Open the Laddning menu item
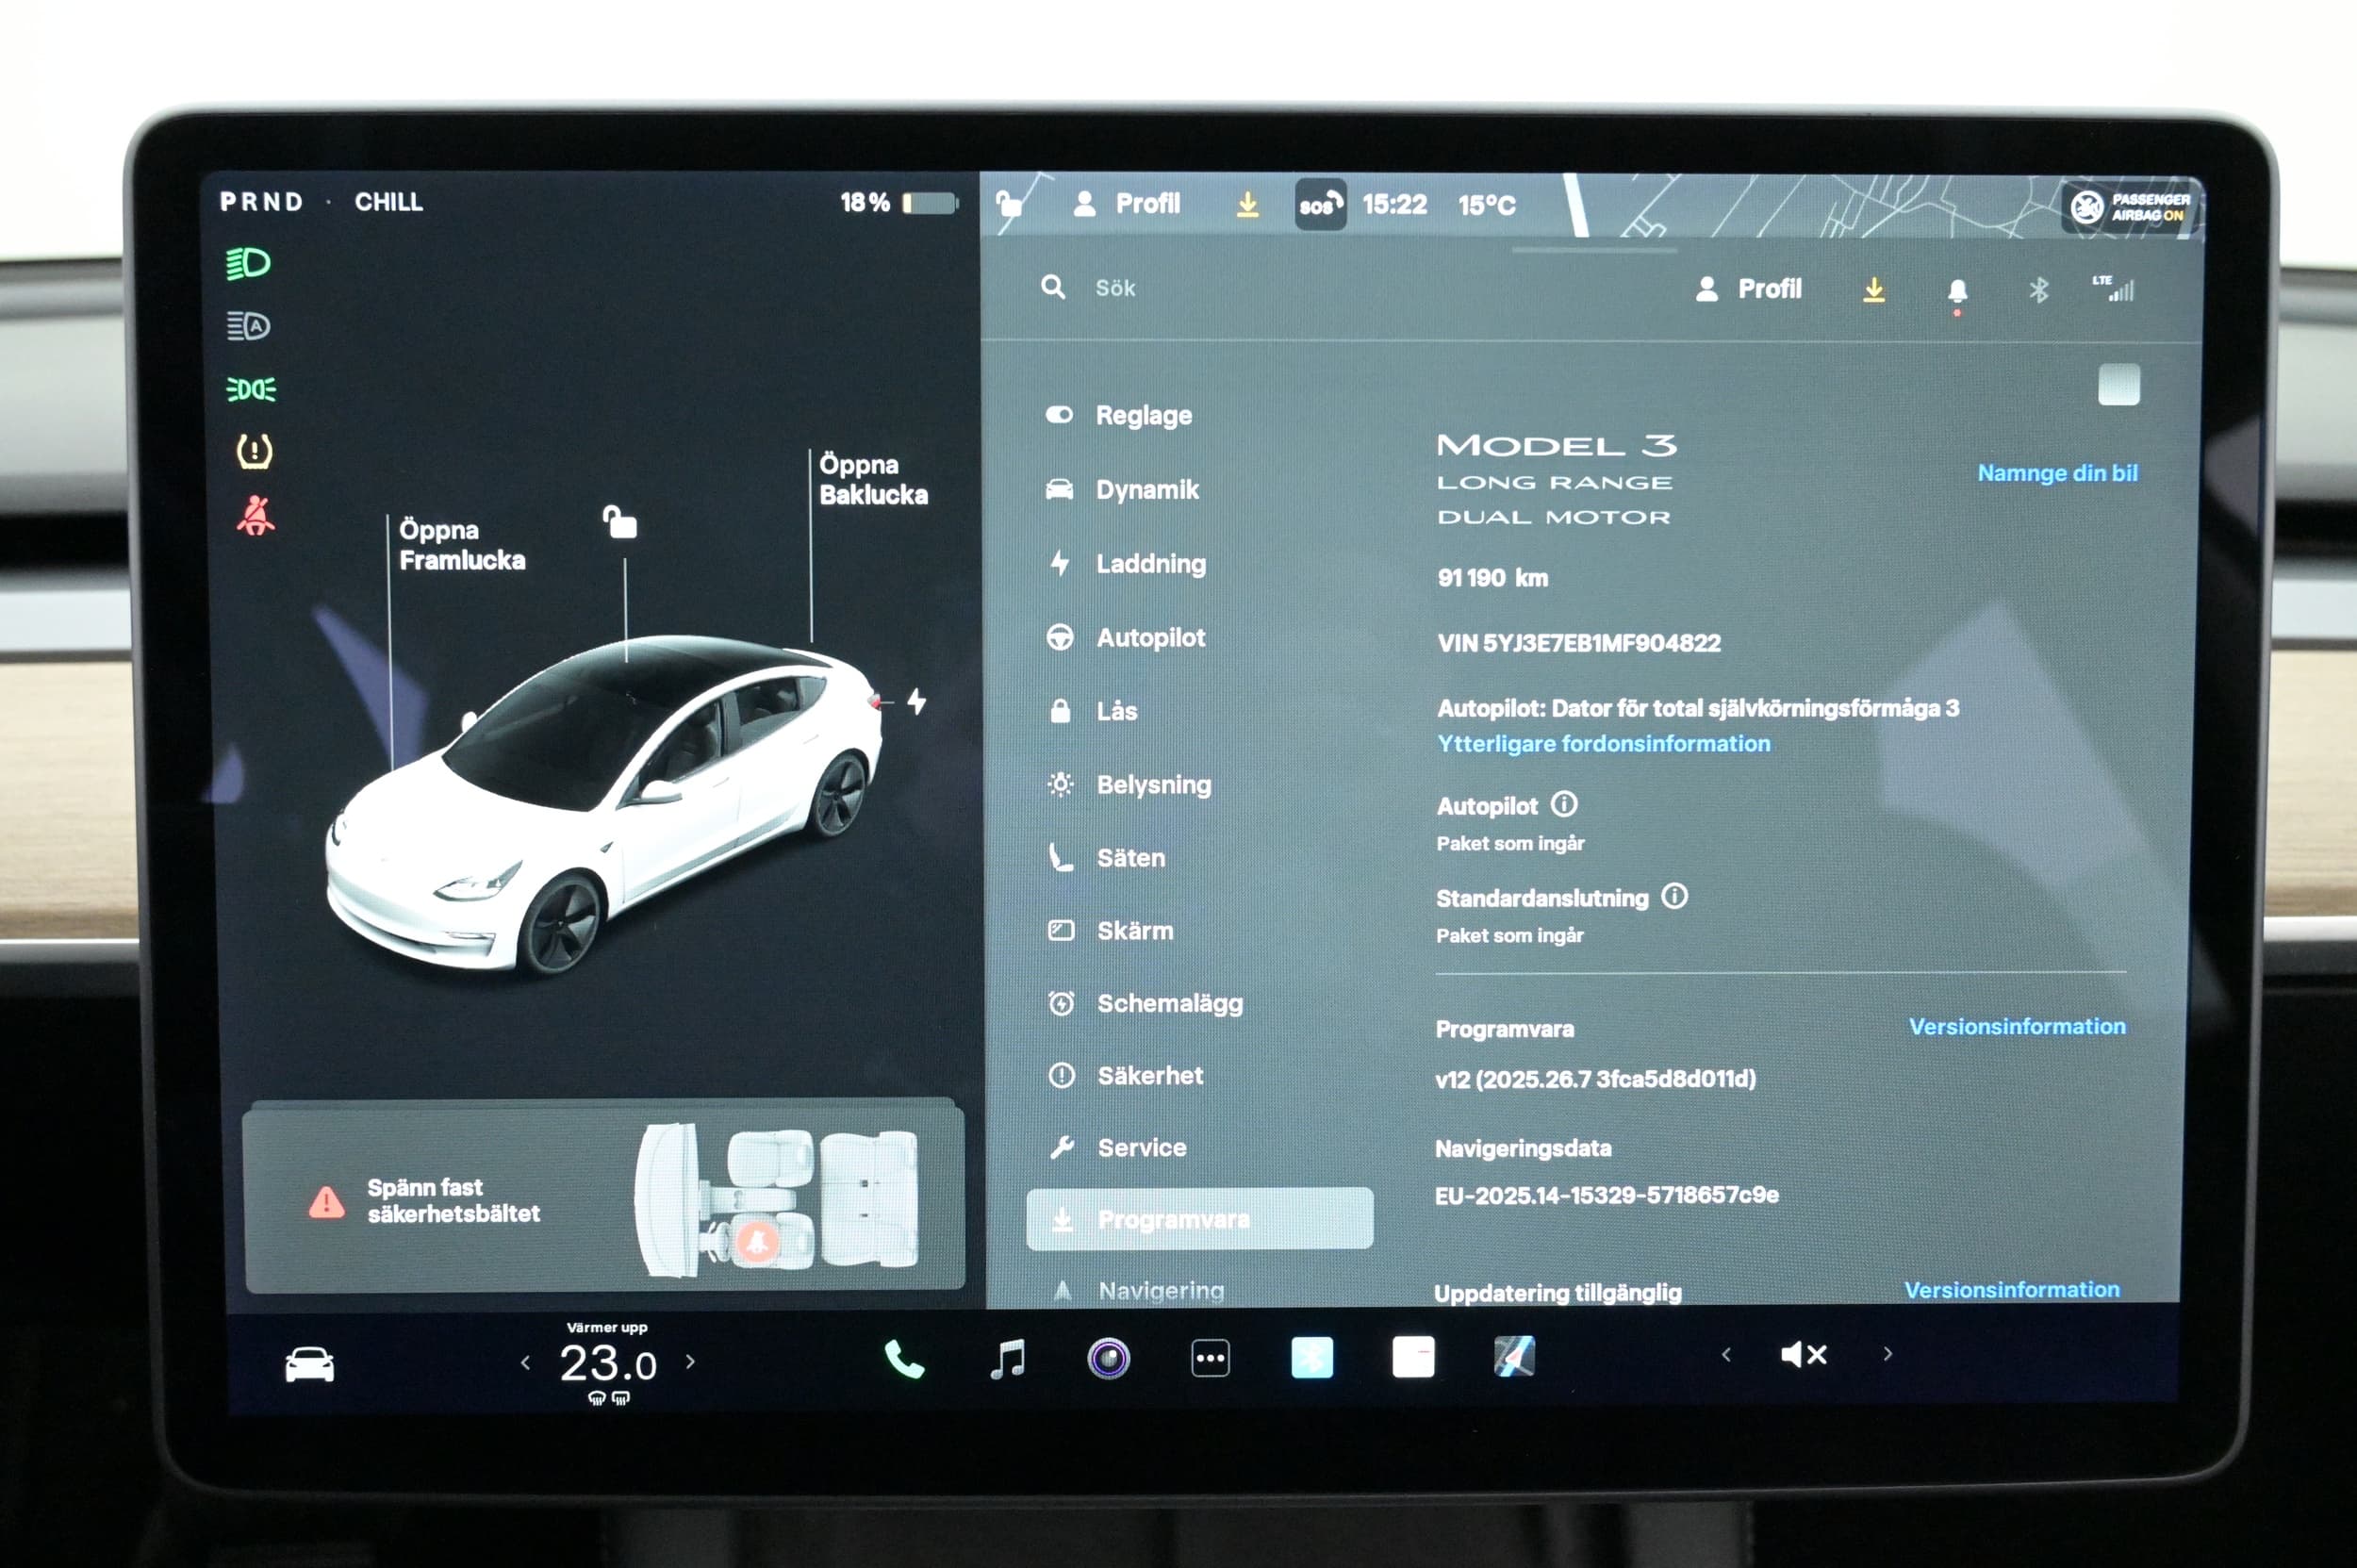This screenshot has height=1568, width=2357. point(1150,564)
